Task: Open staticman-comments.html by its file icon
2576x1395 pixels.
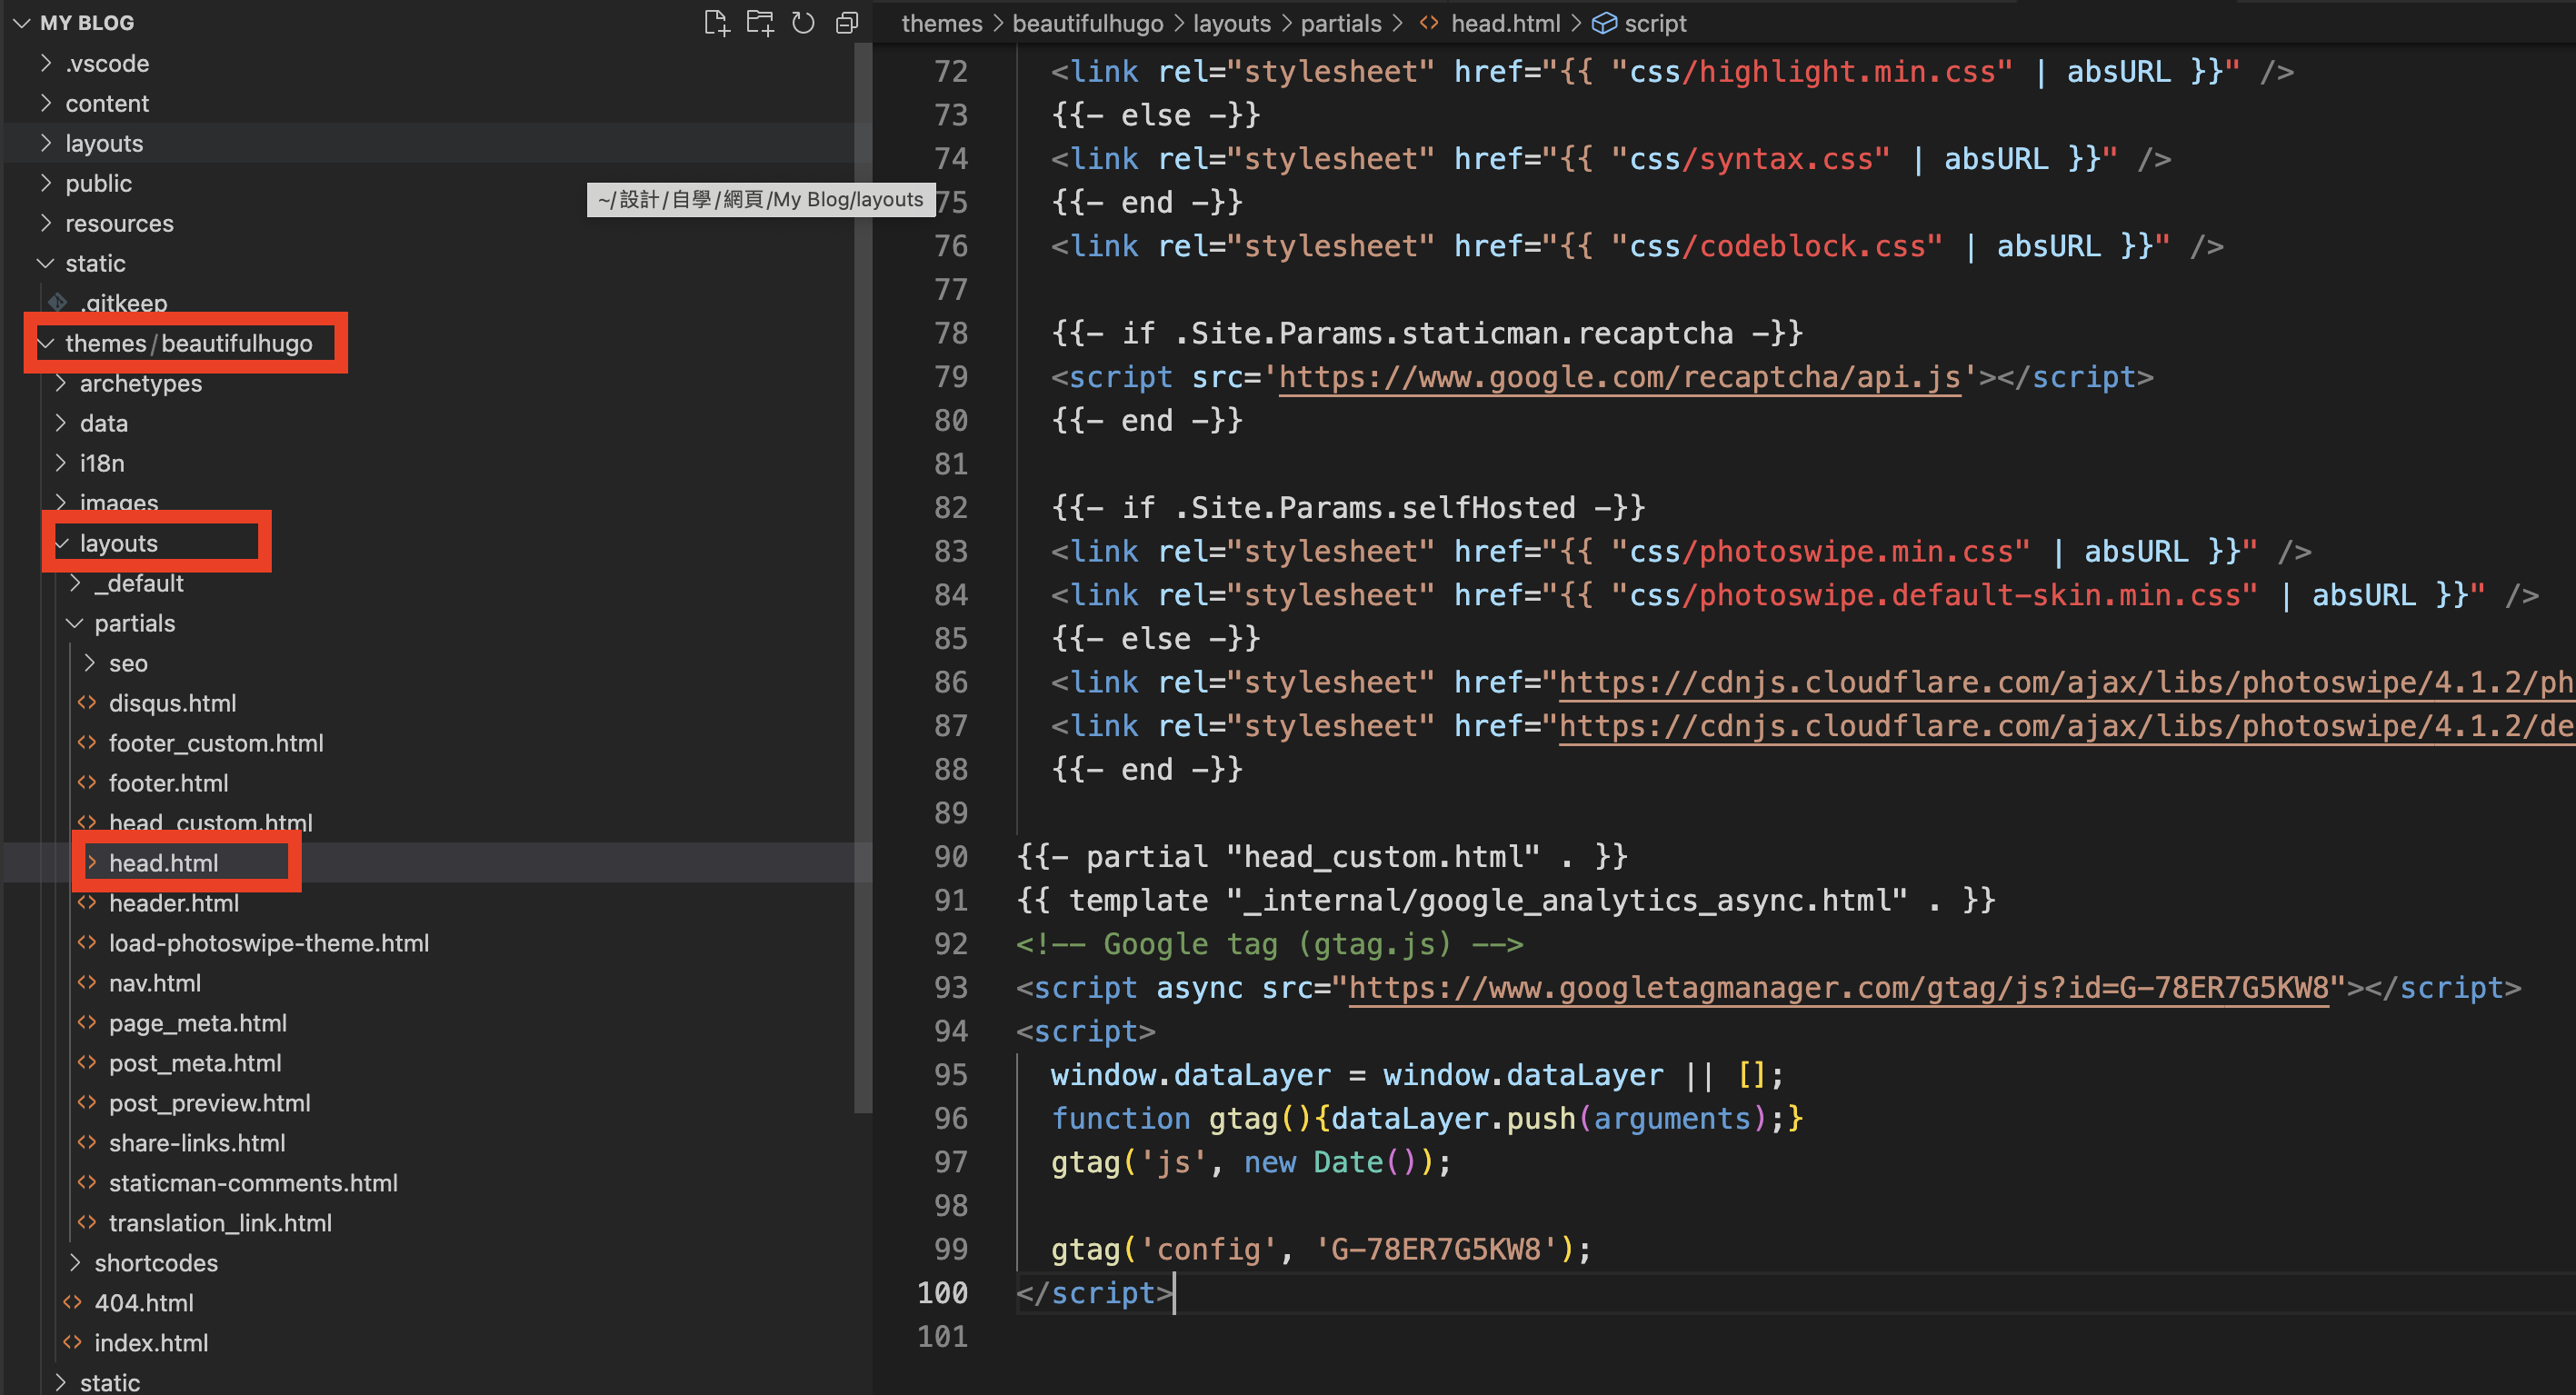Action: (x=87, y=1183)
